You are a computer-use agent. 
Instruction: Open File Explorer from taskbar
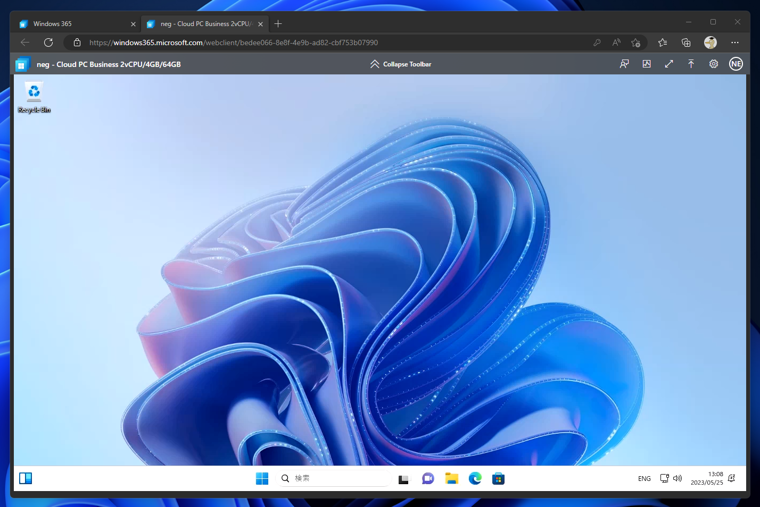[451, 479]
